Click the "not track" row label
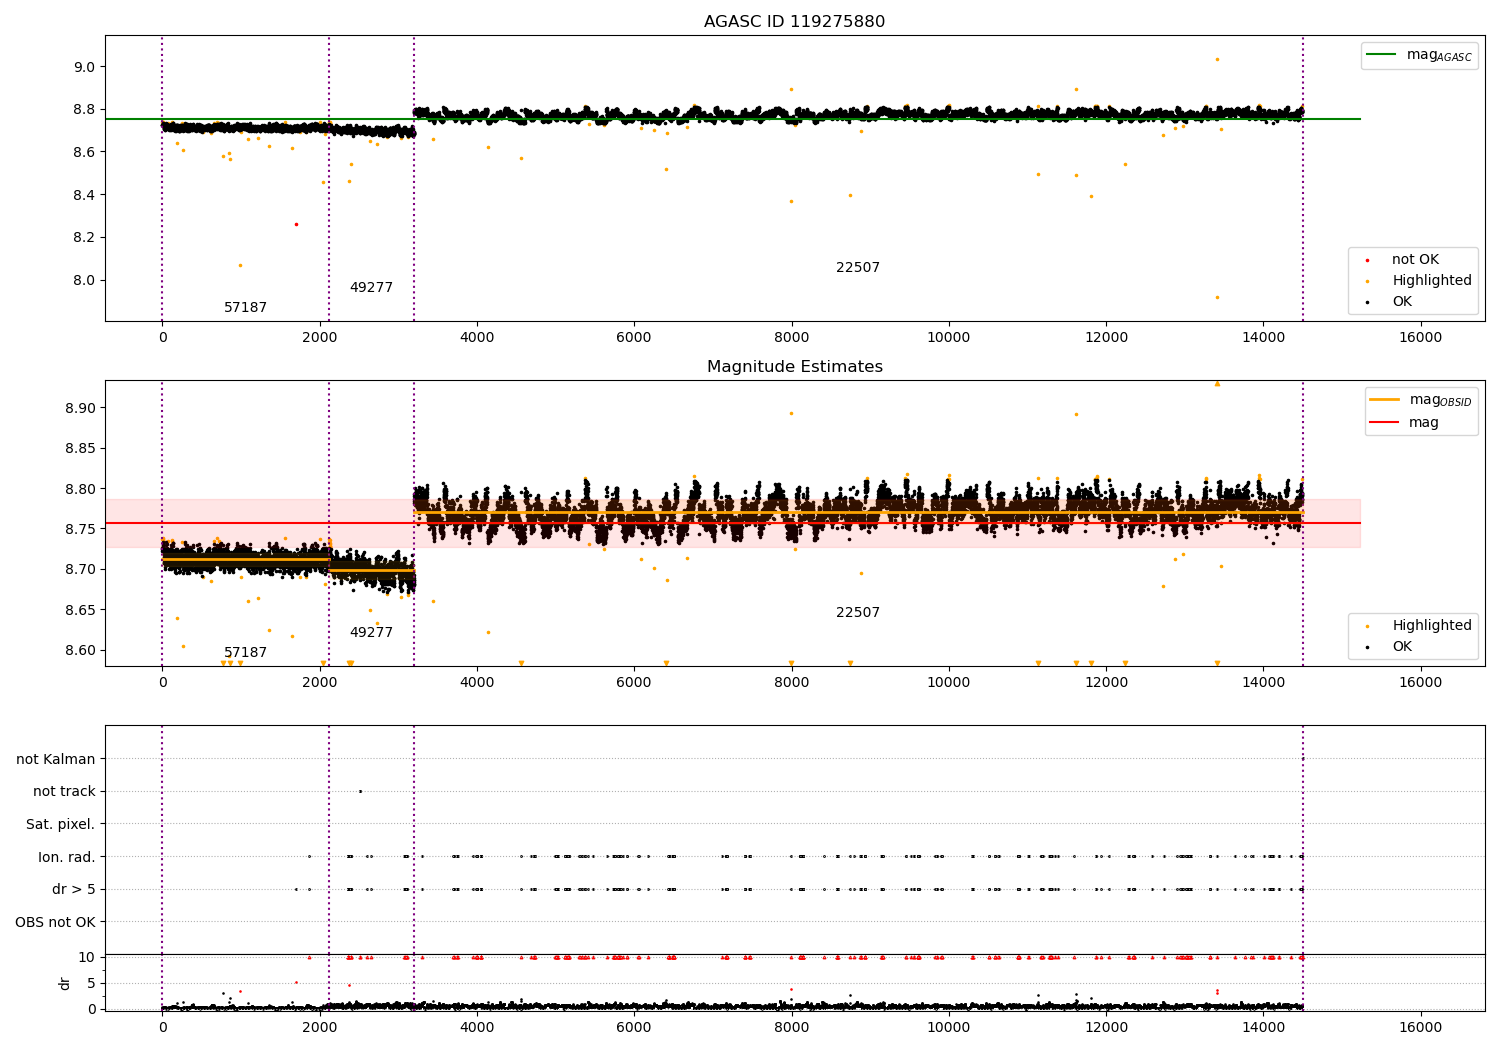1500x1050 pixels. tap(64, 792)
